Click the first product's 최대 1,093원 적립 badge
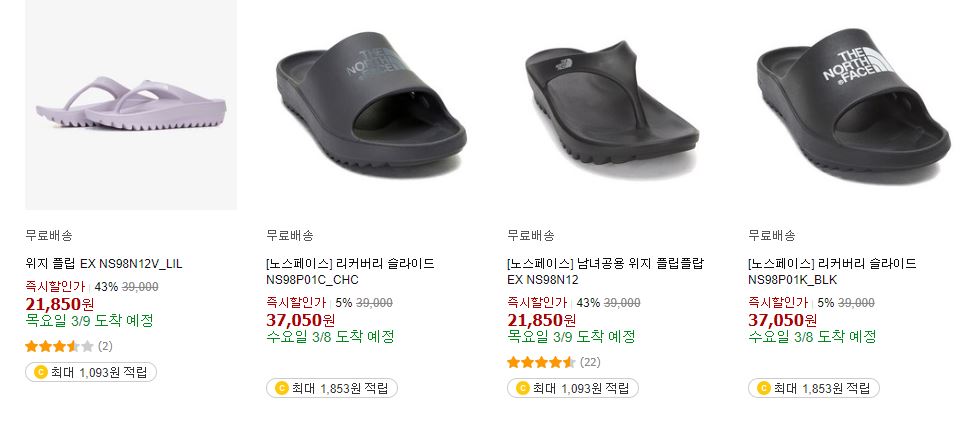The width and height of the screenshot is (960, 447). click(91, 372)
